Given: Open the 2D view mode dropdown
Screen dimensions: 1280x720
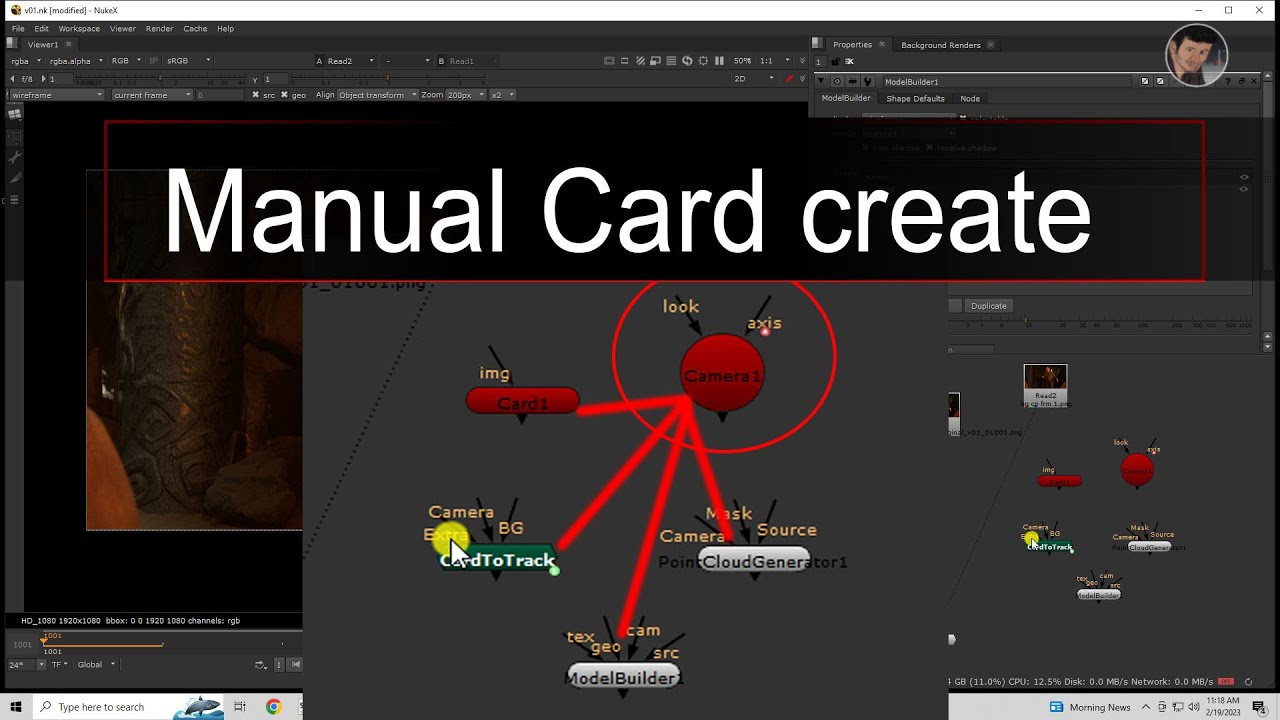Looking at the screenshot, I should point(753,78).
